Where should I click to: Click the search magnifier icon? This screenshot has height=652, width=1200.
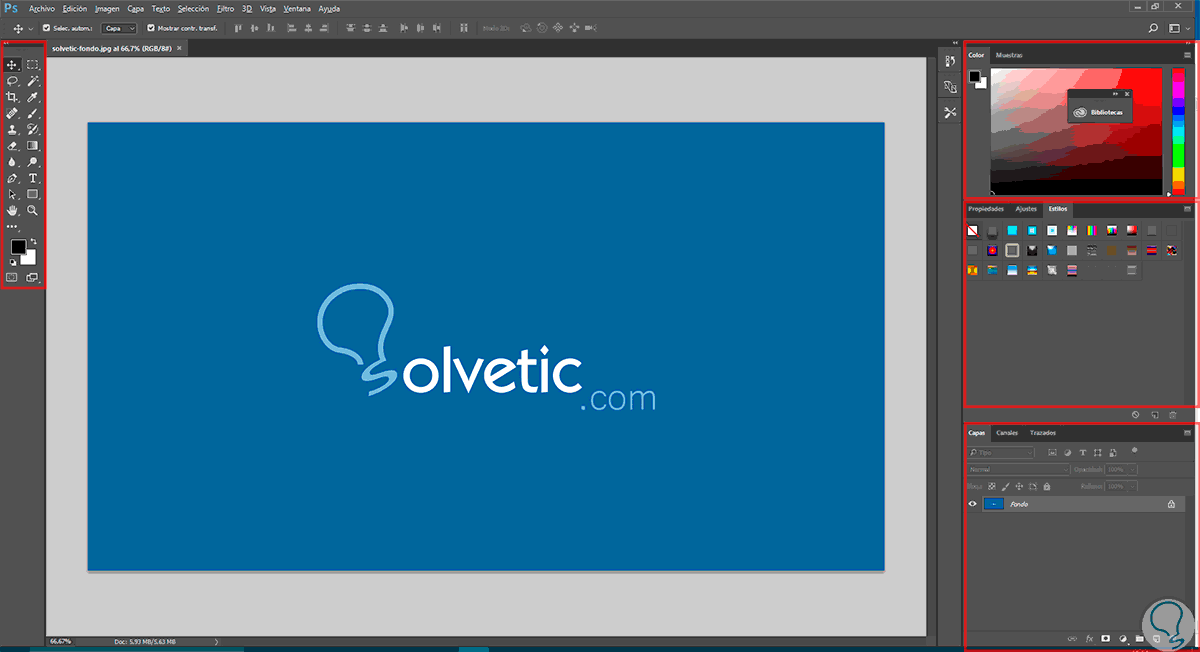pos(1153,29)
